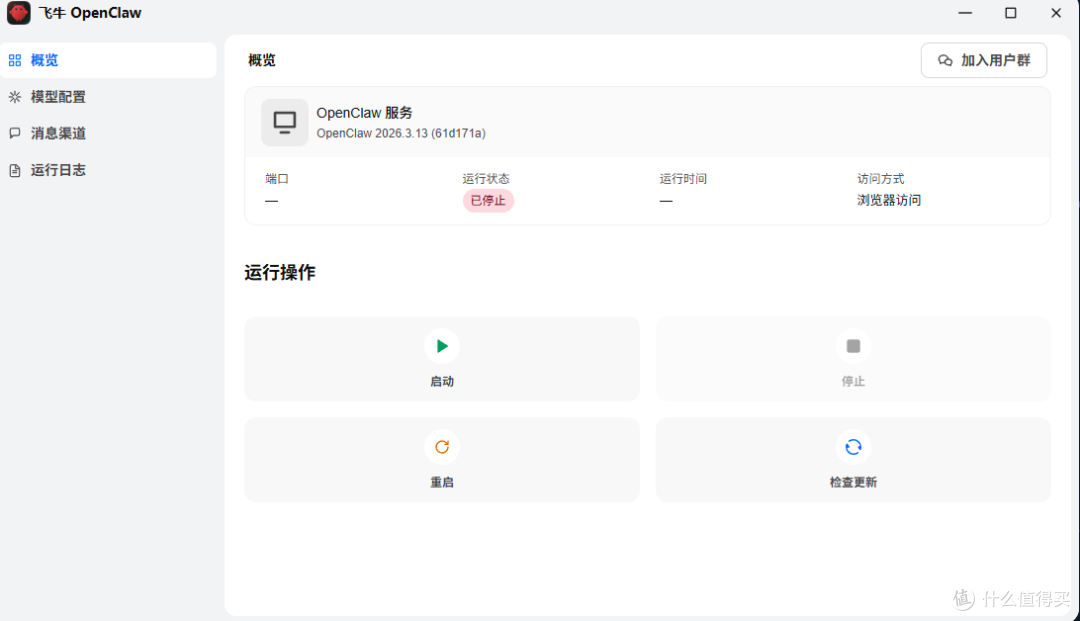Click the green play 启动 icon
The image size is (1080, 621).
[442, 346]
